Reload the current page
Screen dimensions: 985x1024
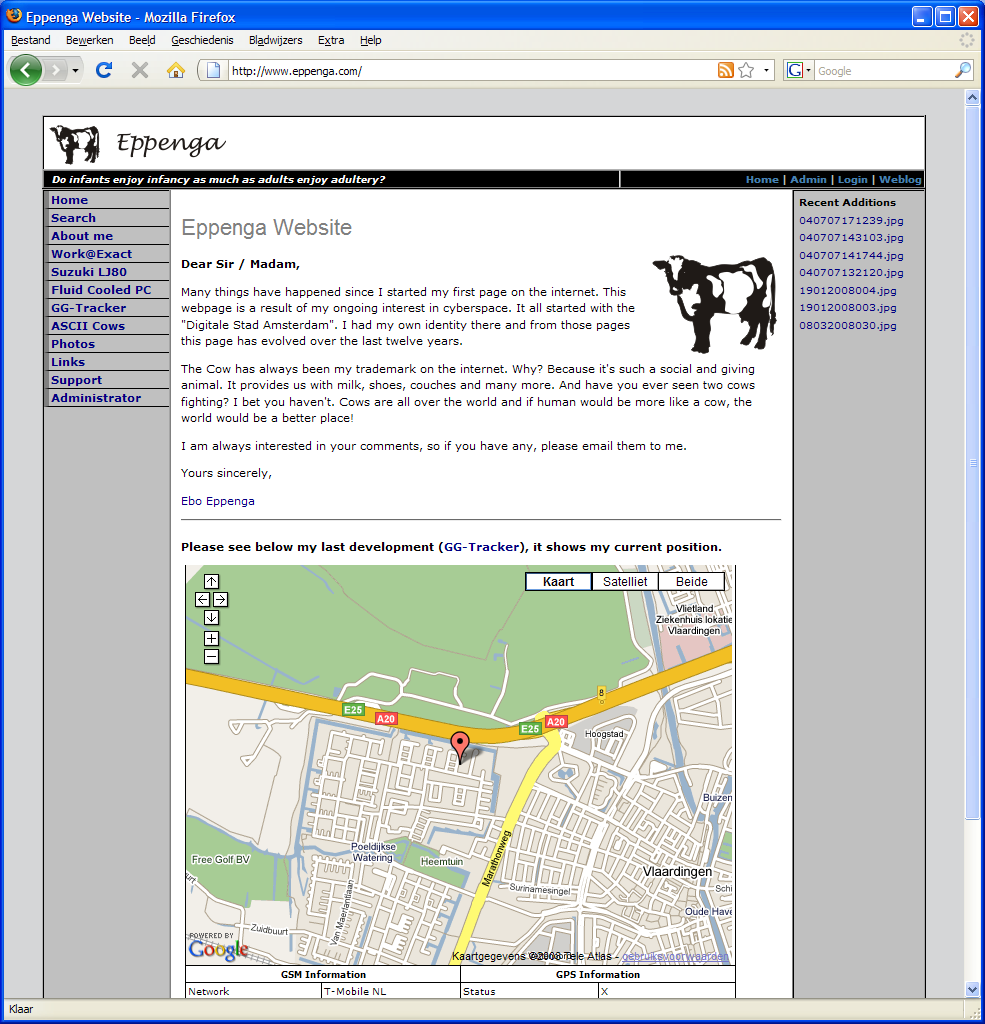click(104, 70)
